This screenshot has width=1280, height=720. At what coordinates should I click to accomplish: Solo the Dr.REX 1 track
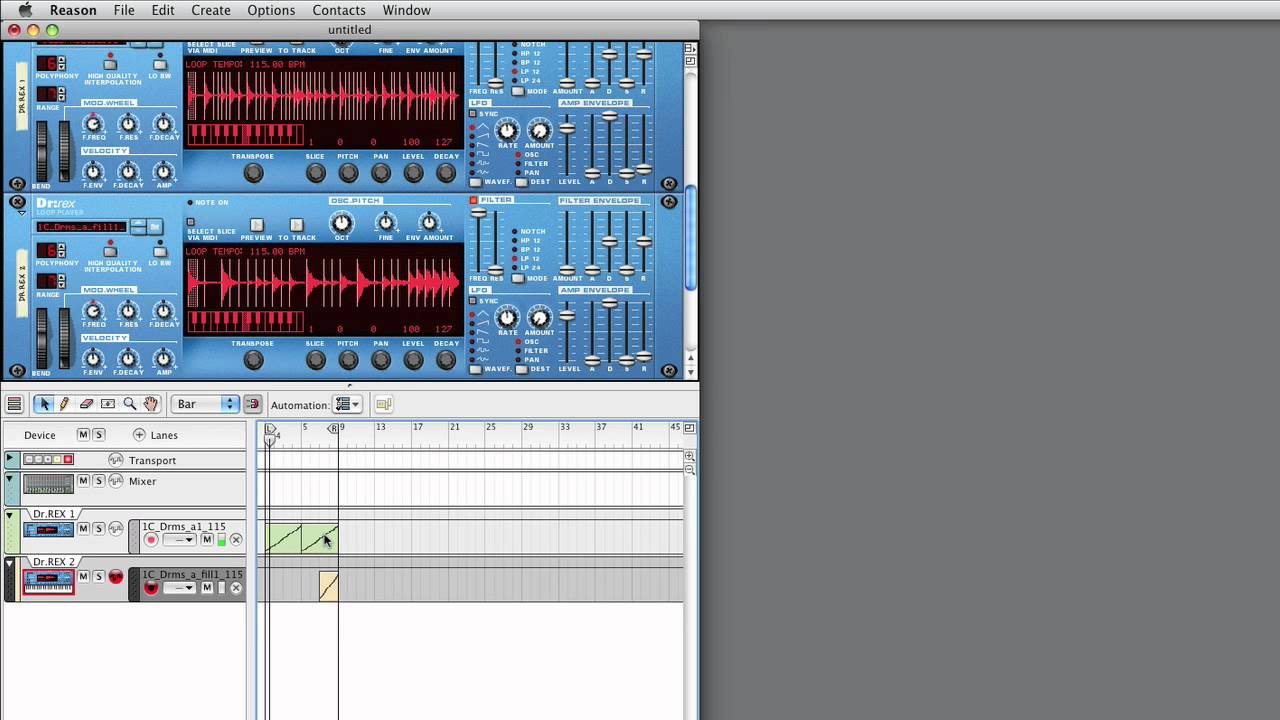[99, 528]
